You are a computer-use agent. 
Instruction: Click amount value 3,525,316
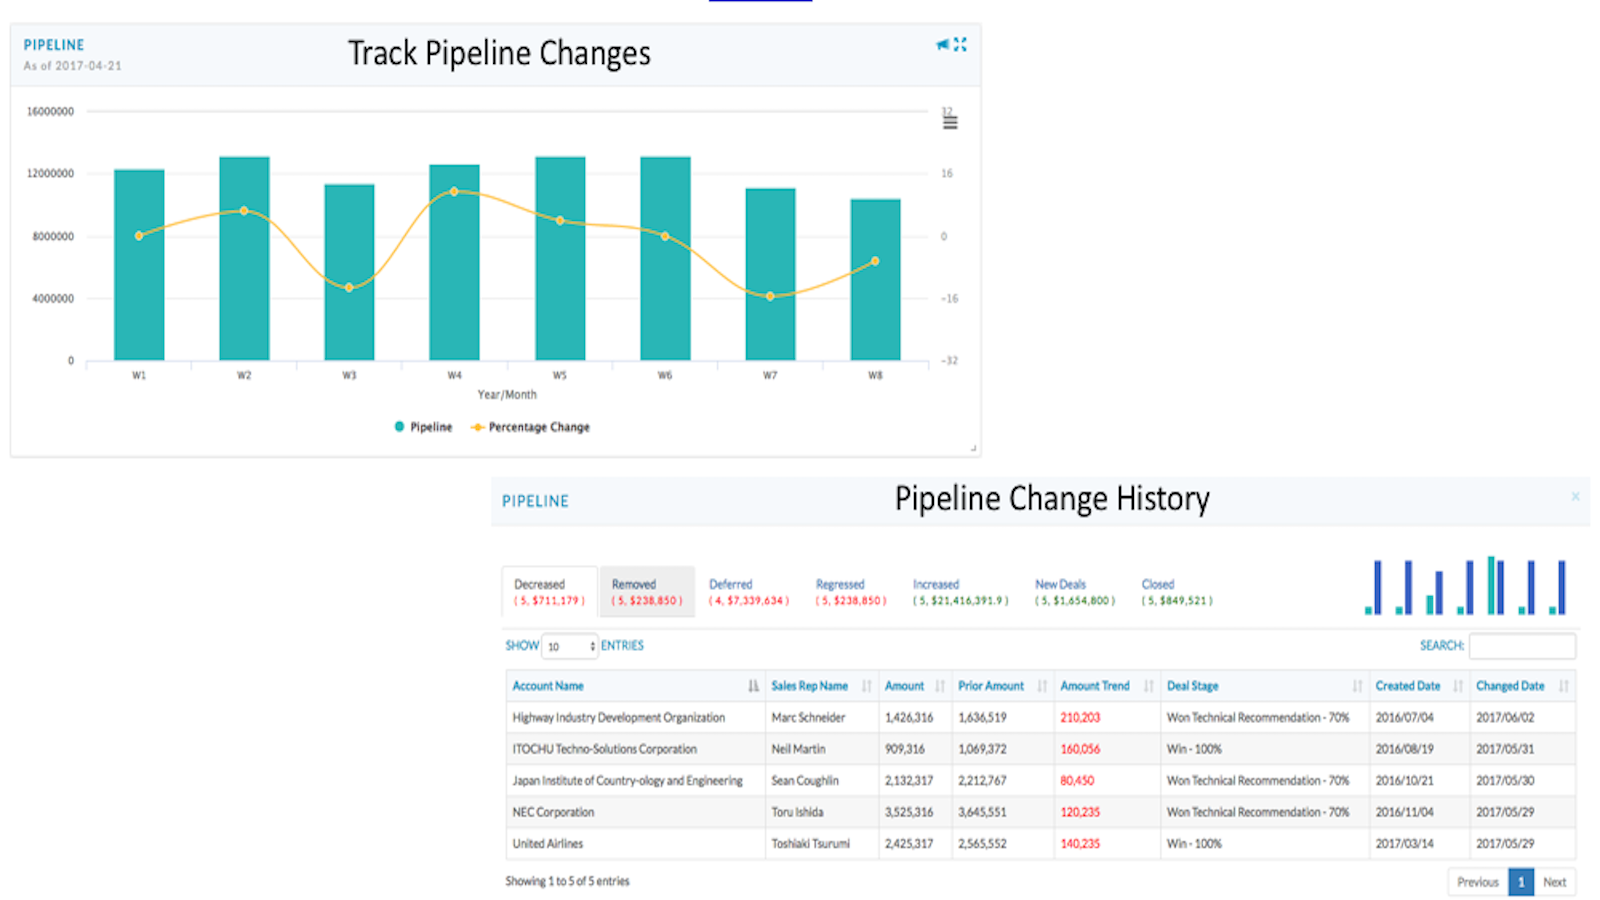coord(909,812)
